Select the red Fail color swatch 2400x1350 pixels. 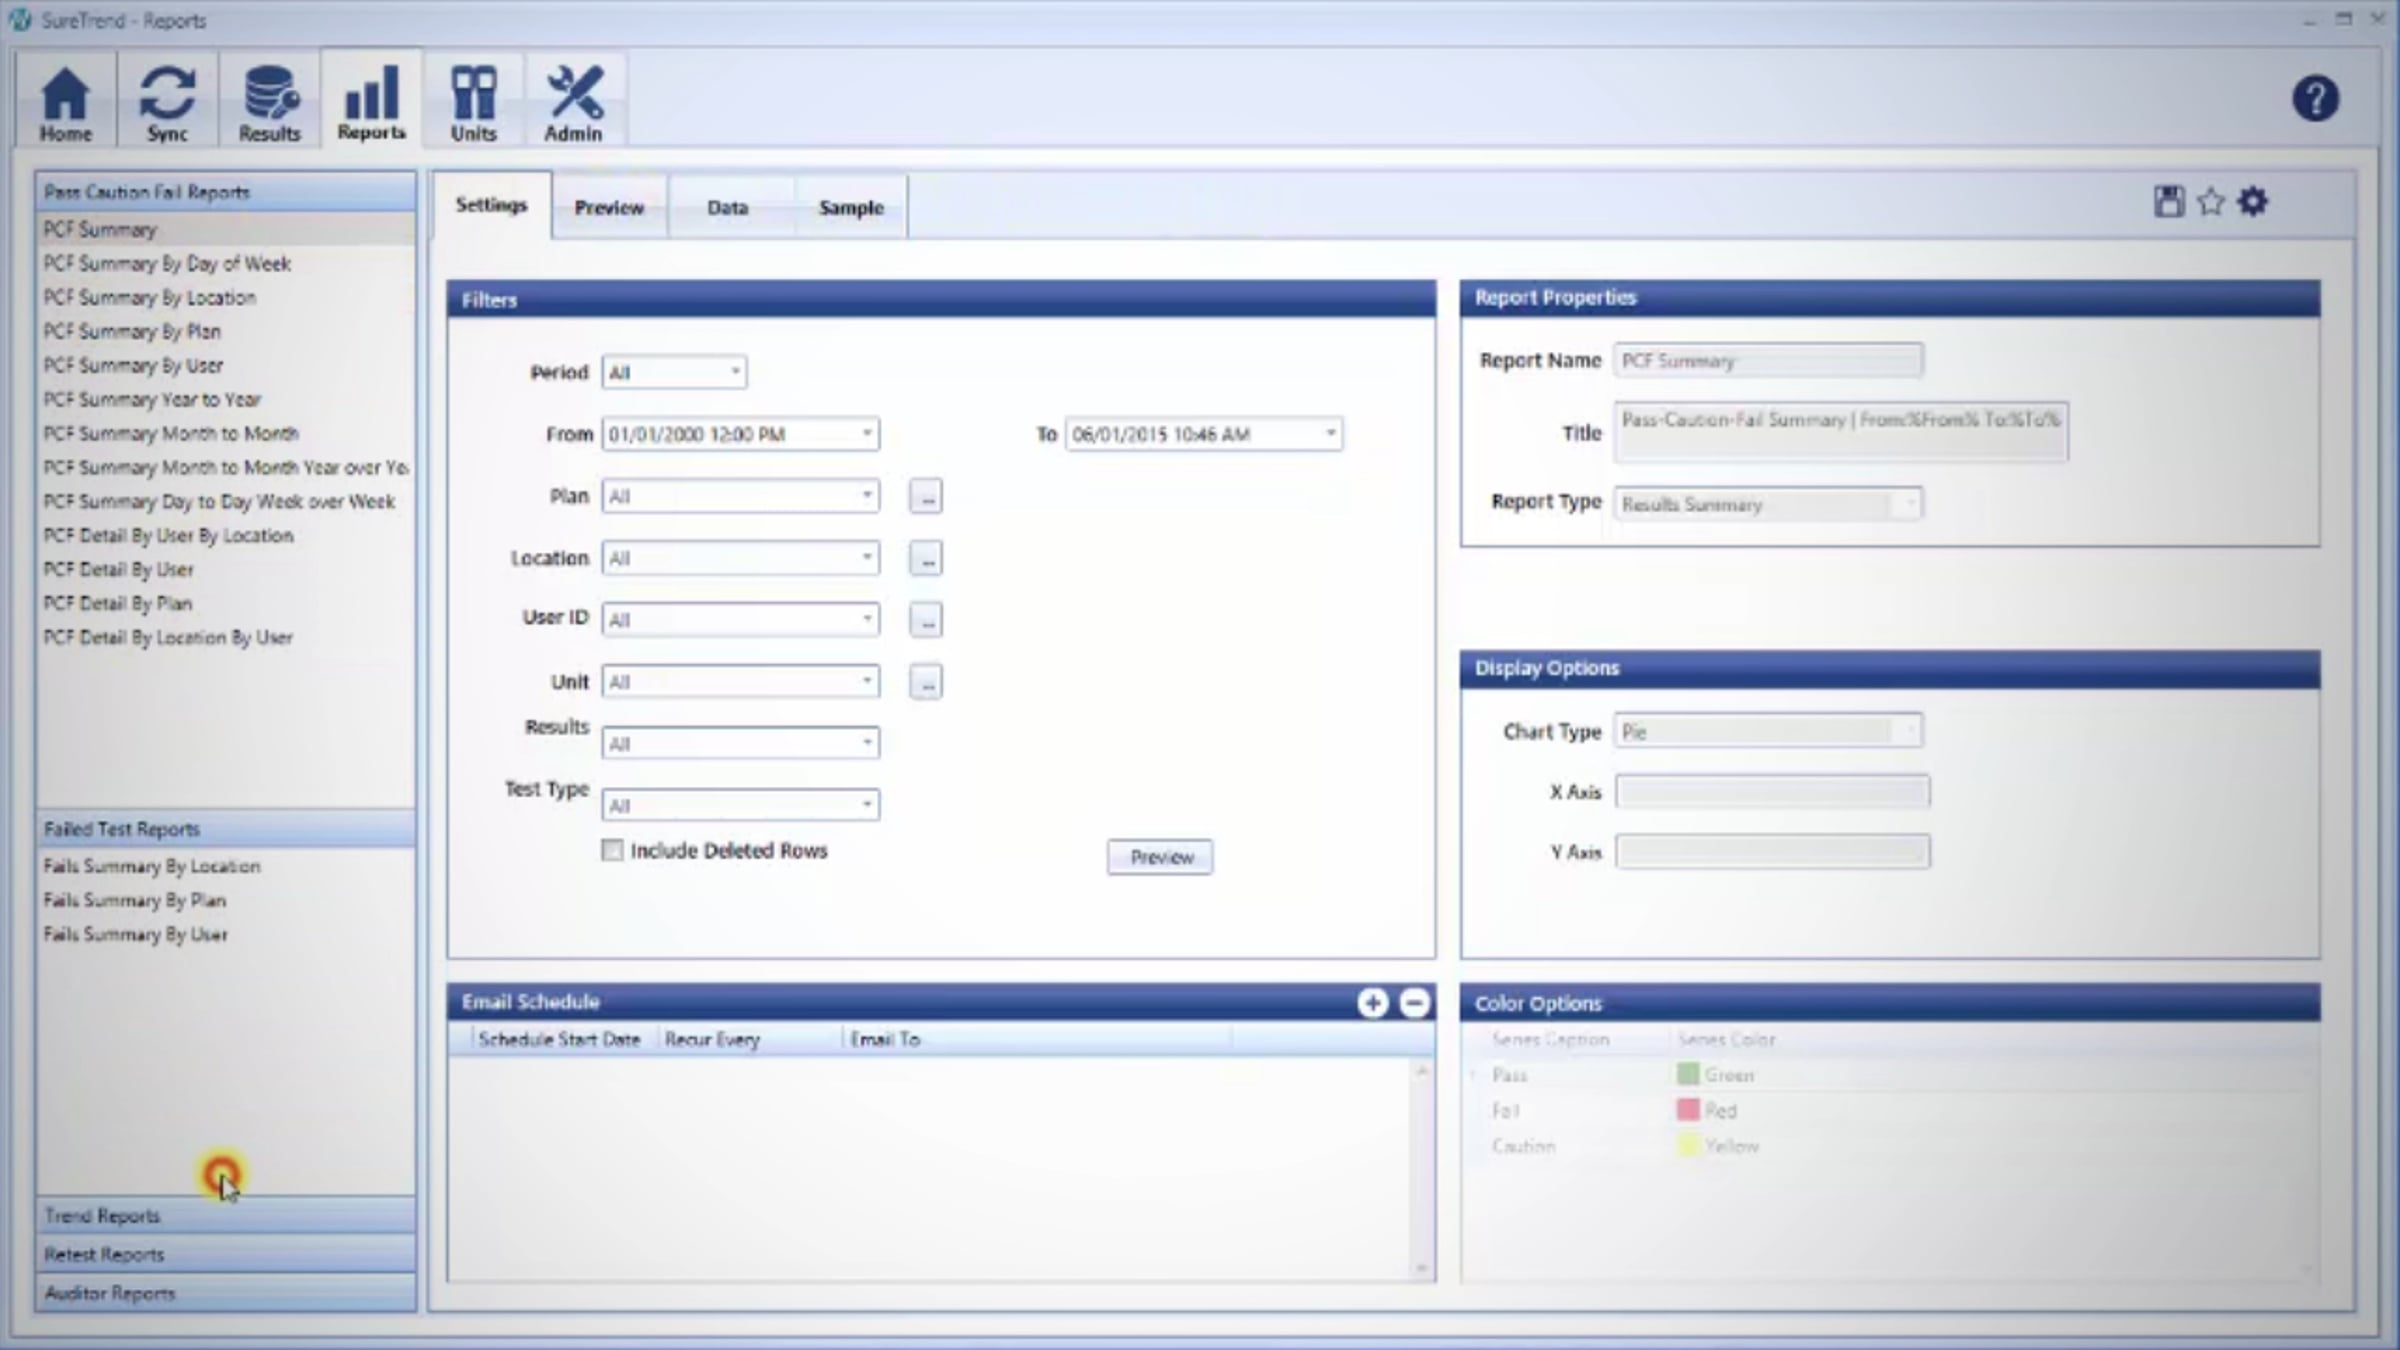coord(1688,1110)
